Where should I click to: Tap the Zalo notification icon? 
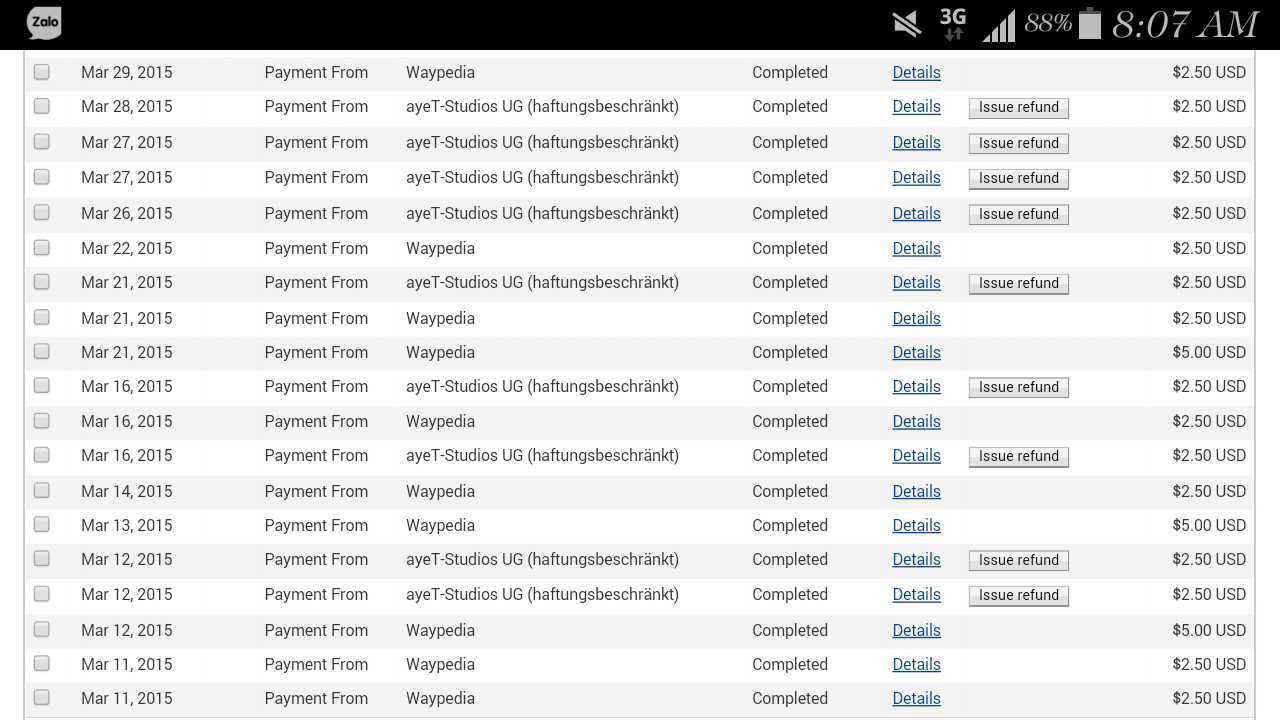[x=44, y=23]
